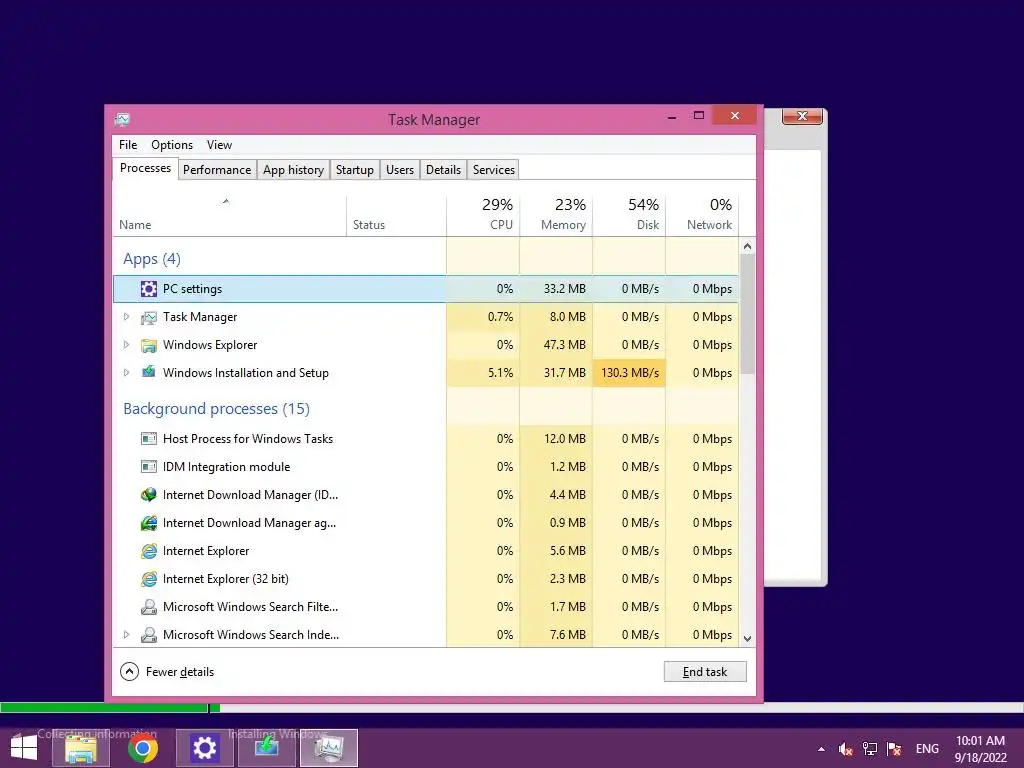Open the File menu
1024x768 pixels.
point(128,145)
